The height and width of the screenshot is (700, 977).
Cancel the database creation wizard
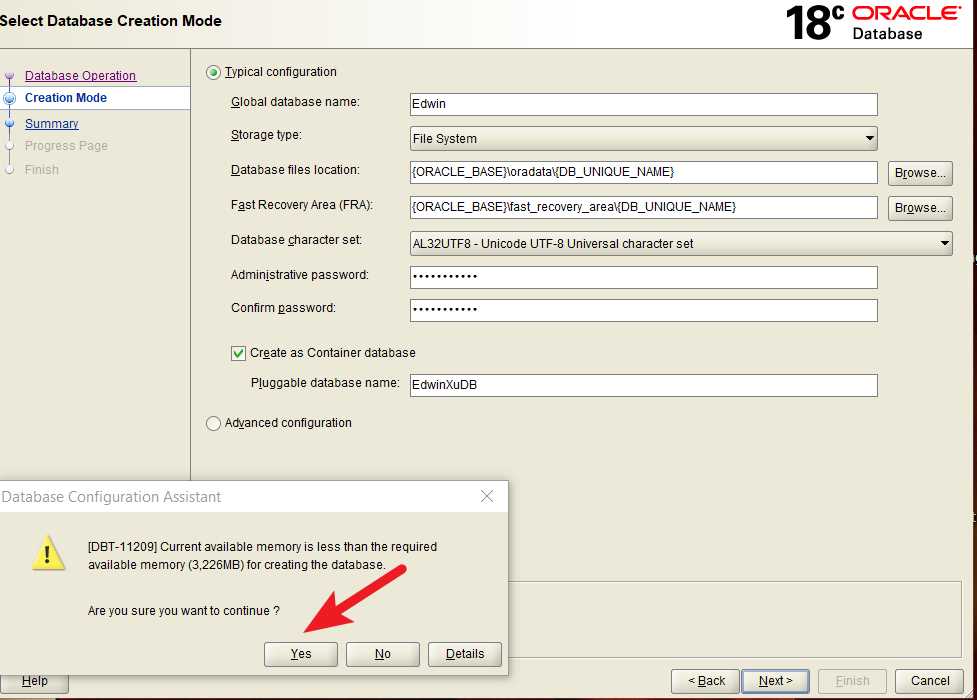point(930,681)
